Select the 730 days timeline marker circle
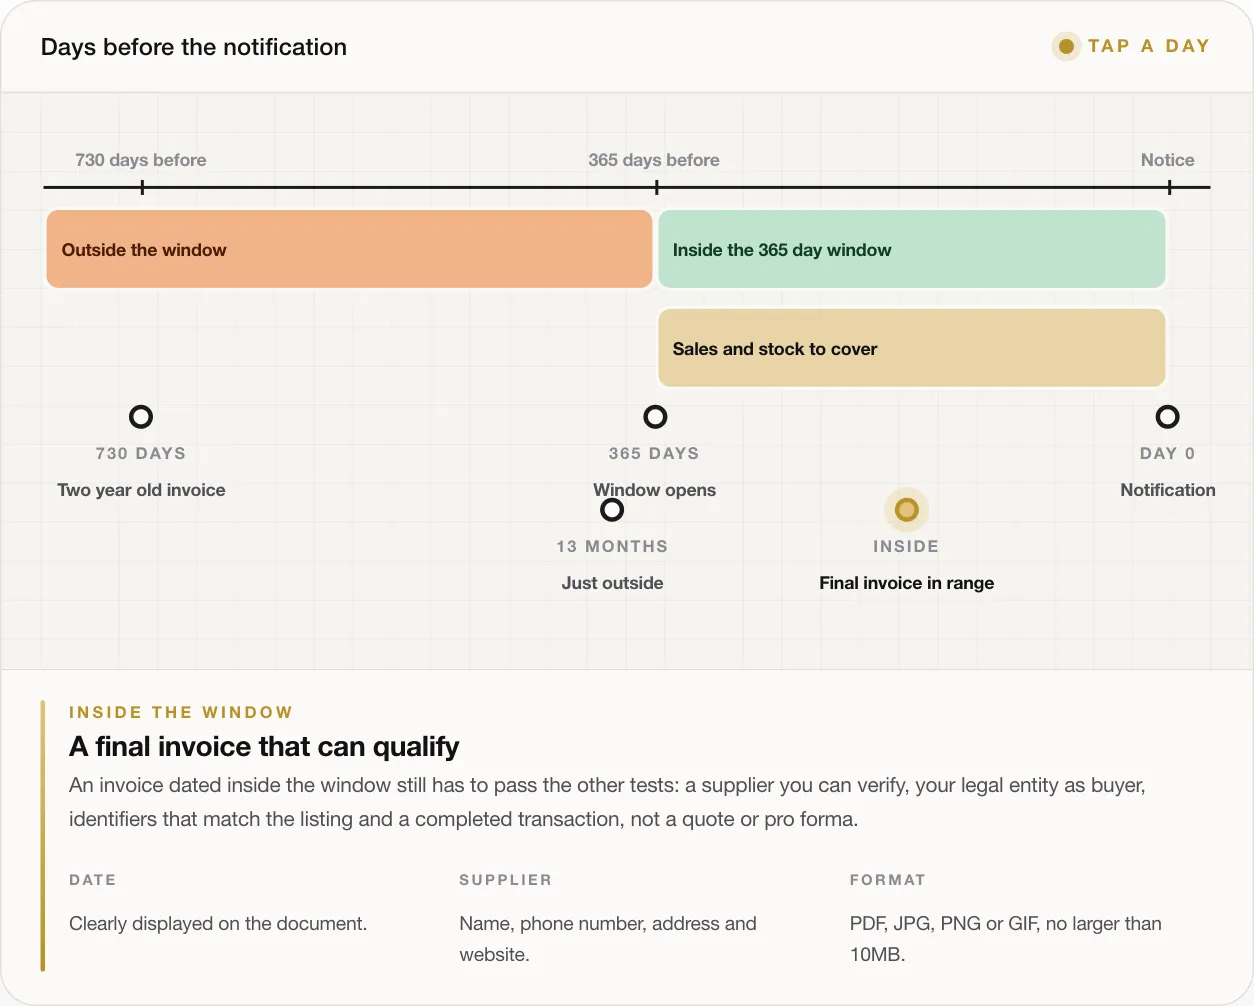Image resolution: width=1254 pixels, height=1006 pixels. [x=141, y=417]
